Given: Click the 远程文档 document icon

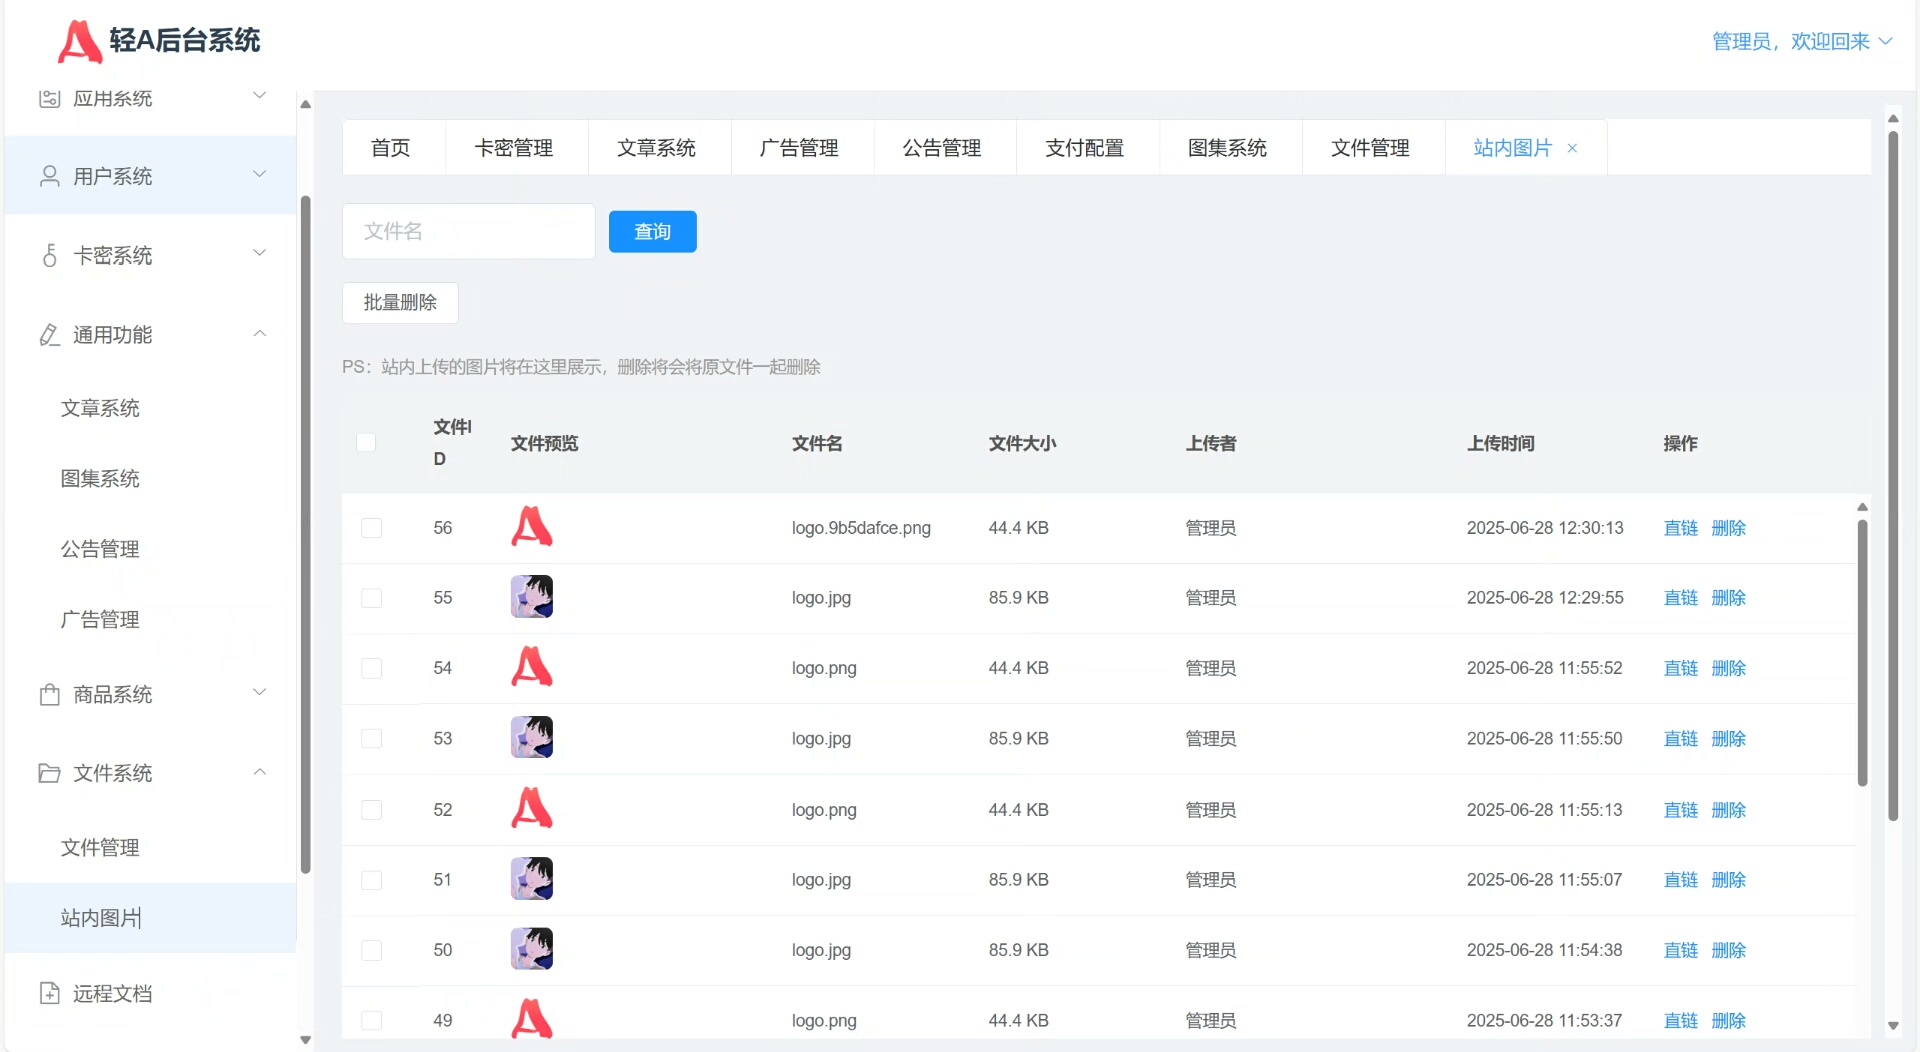Looking at the screenshot, I should tap(49, 993).
